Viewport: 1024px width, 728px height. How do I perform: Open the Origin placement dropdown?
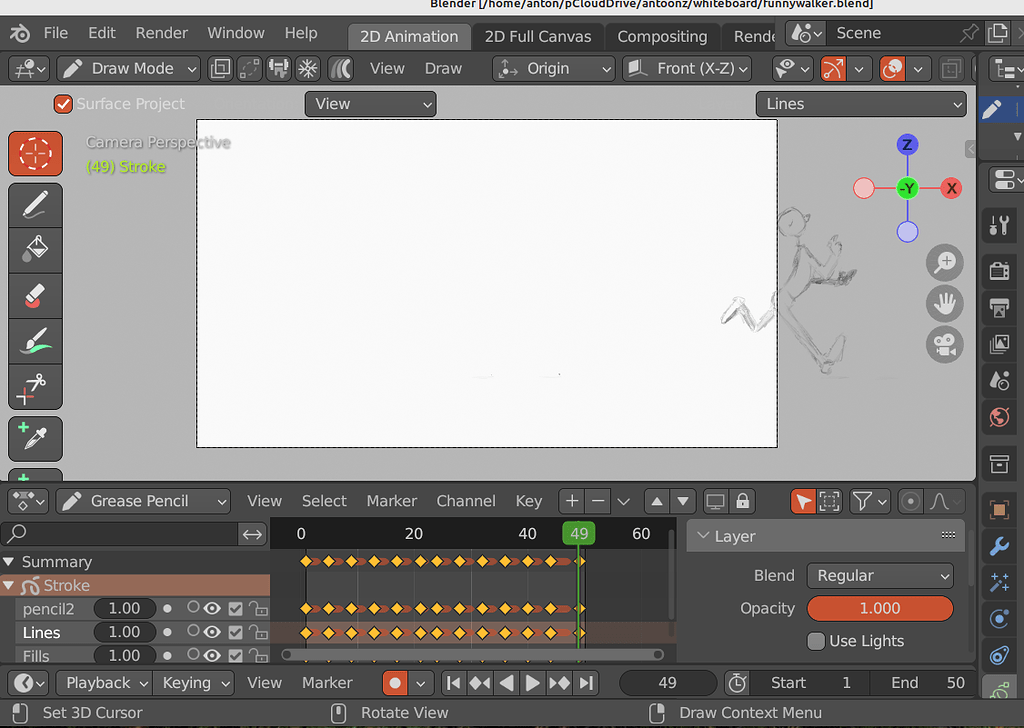pos(554,69)
